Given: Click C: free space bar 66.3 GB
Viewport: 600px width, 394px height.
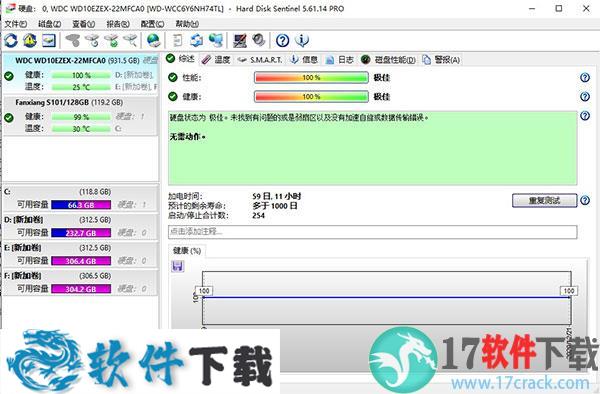Looking at the screenshot, I should (x=81, y=205).
